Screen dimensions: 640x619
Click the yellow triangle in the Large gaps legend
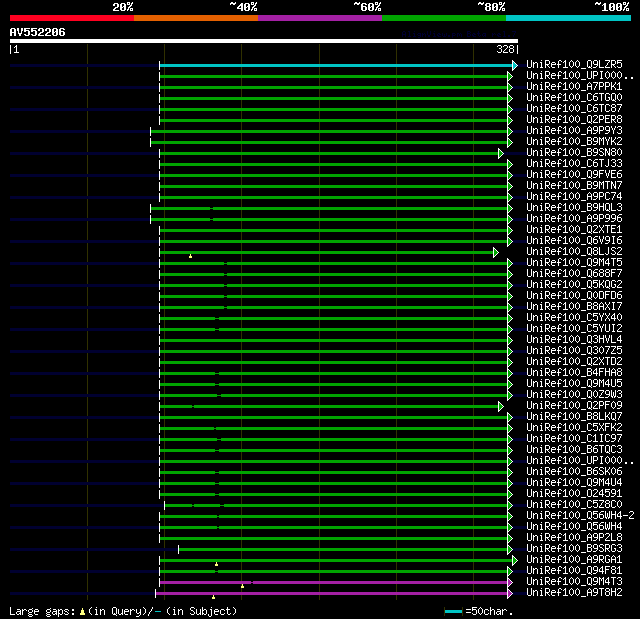coord(82,611)
